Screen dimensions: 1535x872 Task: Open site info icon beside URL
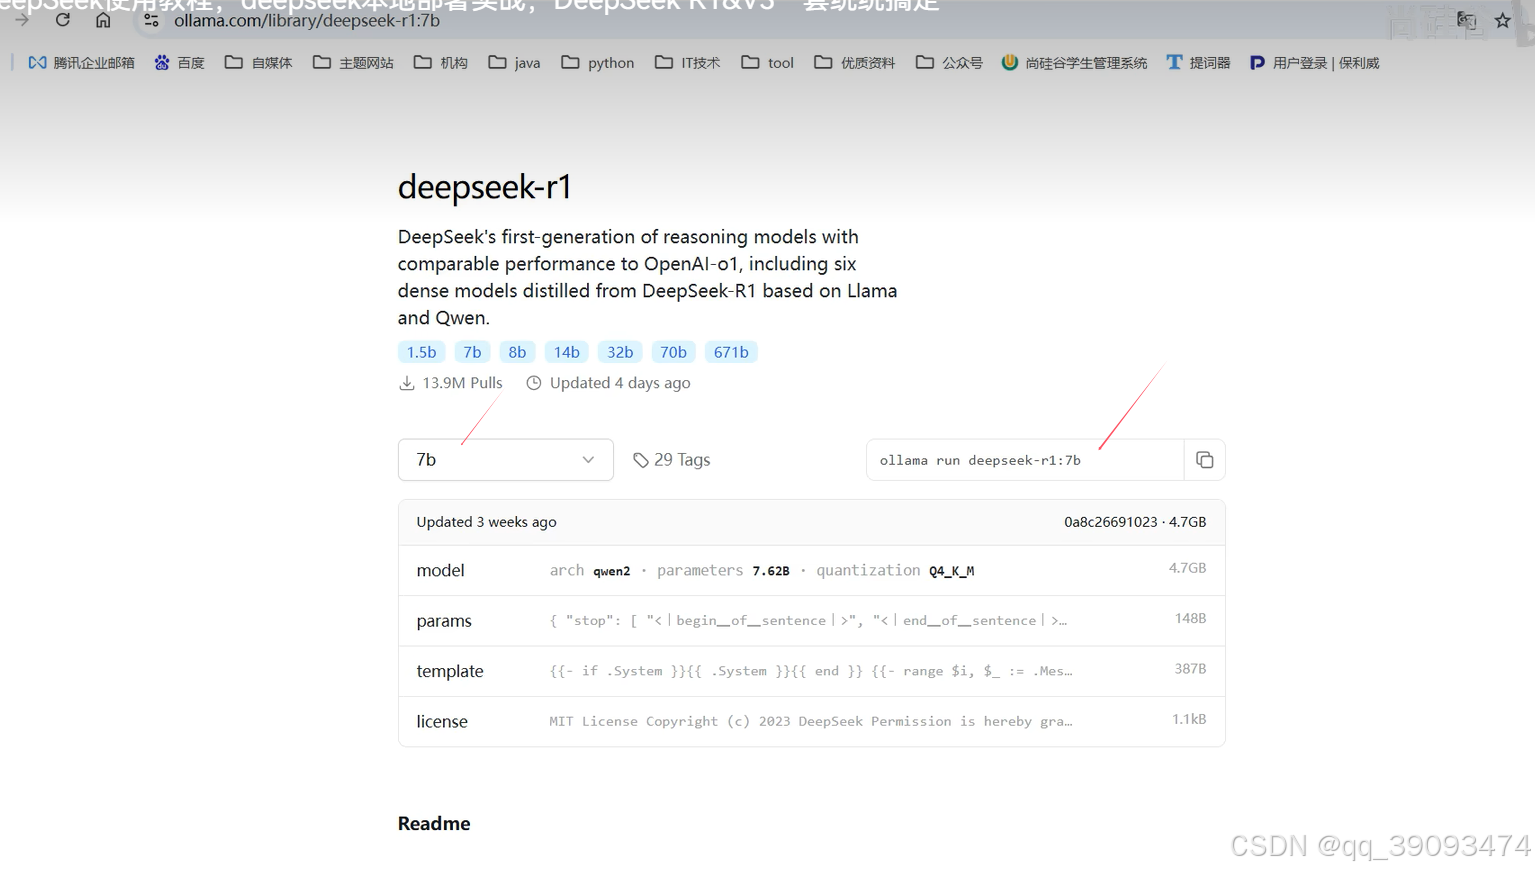(151, 20)
